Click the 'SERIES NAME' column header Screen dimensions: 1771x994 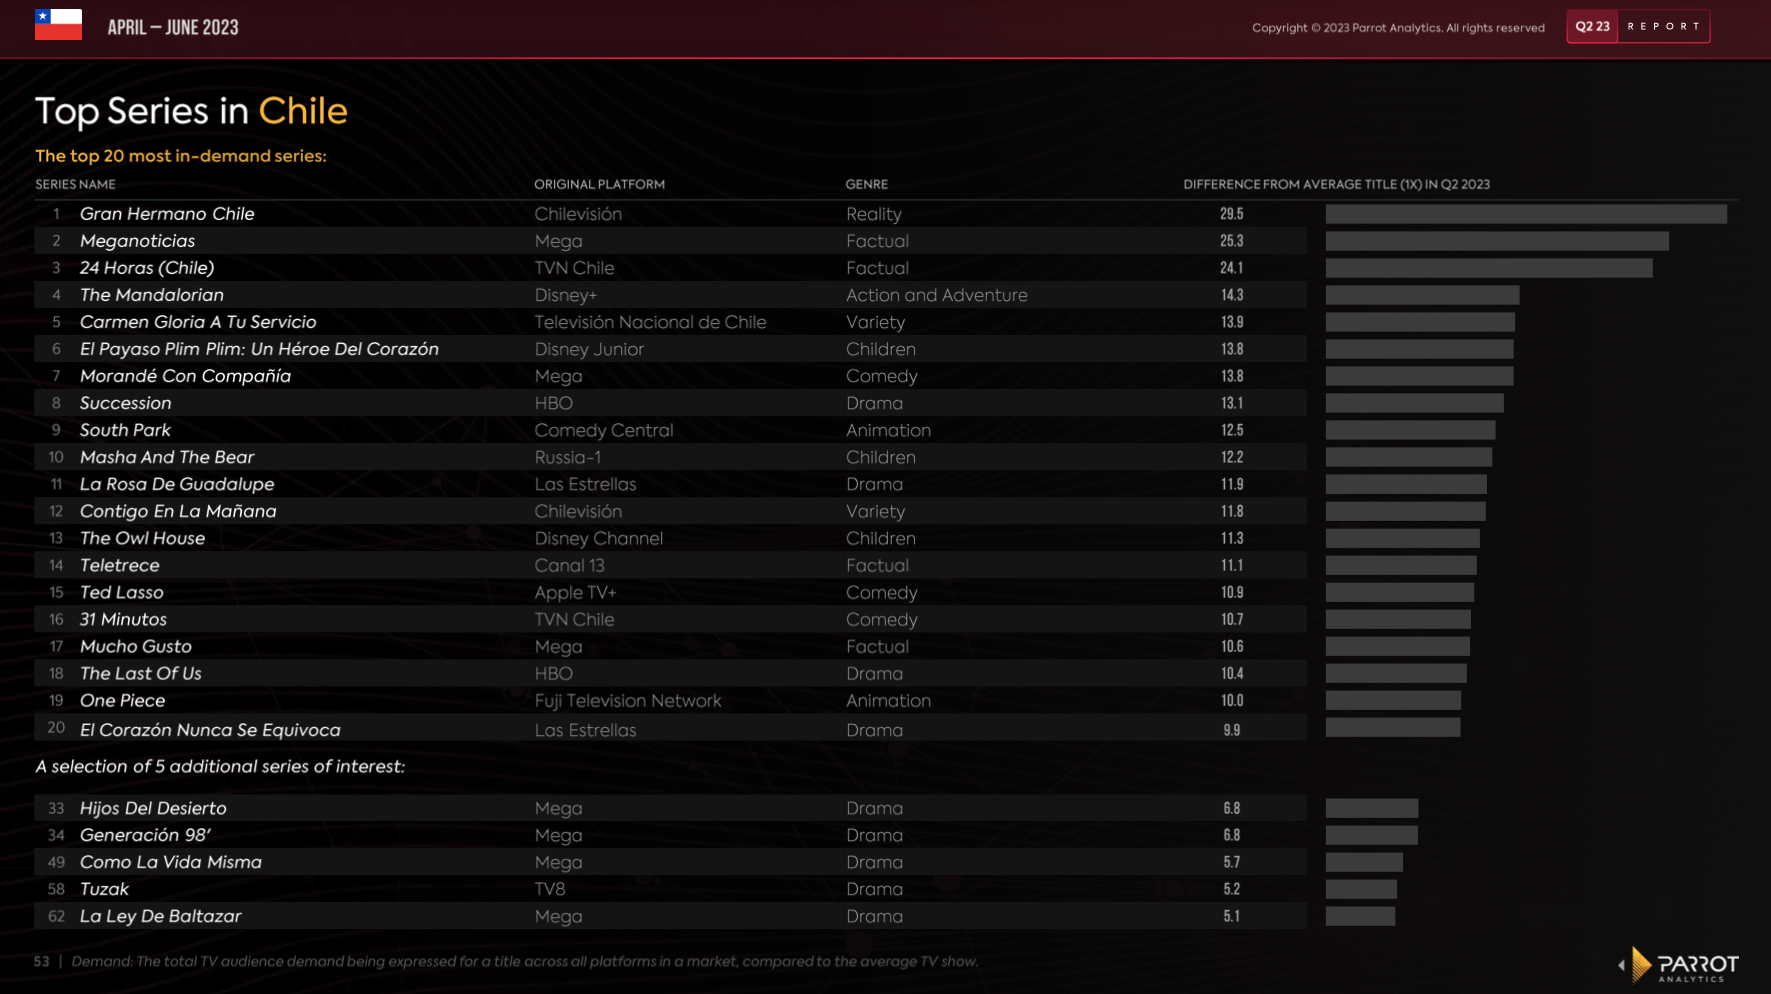(75, 184)
